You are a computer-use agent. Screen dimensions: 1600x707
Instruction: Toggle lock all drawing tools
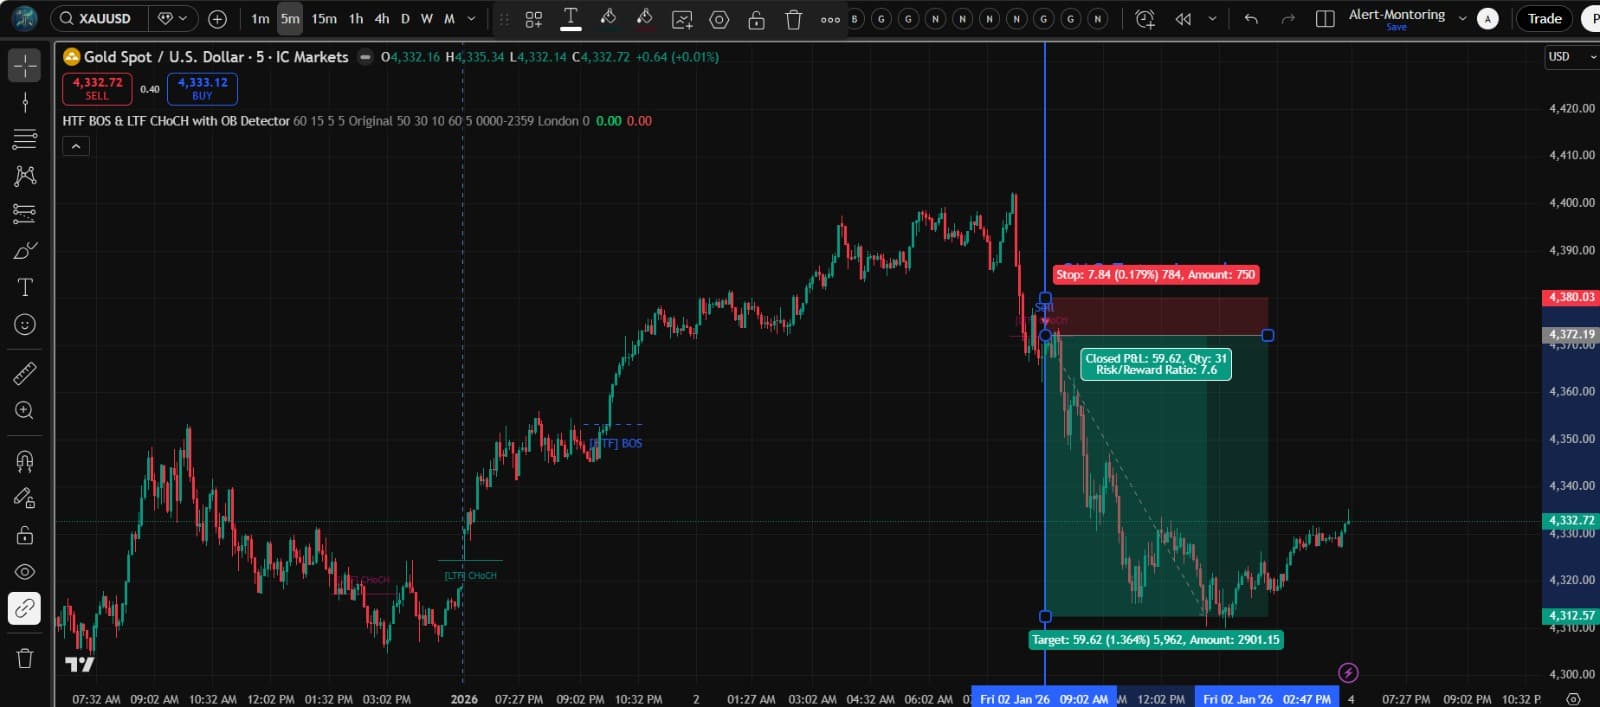coord(25,535)
